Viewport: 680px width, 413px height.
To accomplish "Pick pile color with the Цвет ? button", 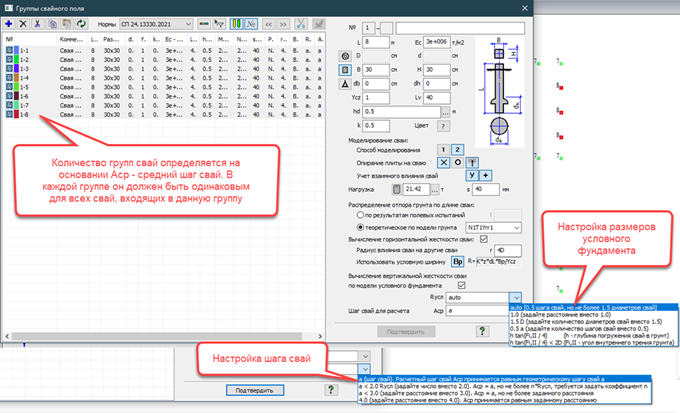I will click(443, 126).
